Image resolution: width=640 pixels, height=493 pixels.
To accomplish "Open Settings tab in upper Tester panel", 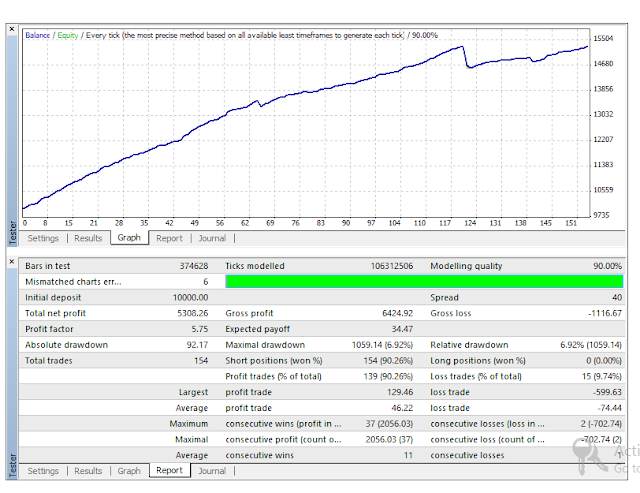I will pos(43,238).
